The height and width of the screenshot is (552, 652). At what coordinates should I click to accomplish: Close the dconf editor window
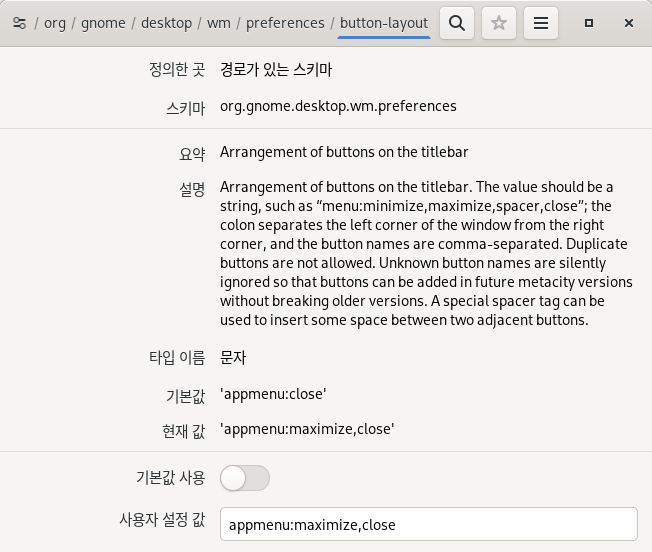click(x=629, y=23)
